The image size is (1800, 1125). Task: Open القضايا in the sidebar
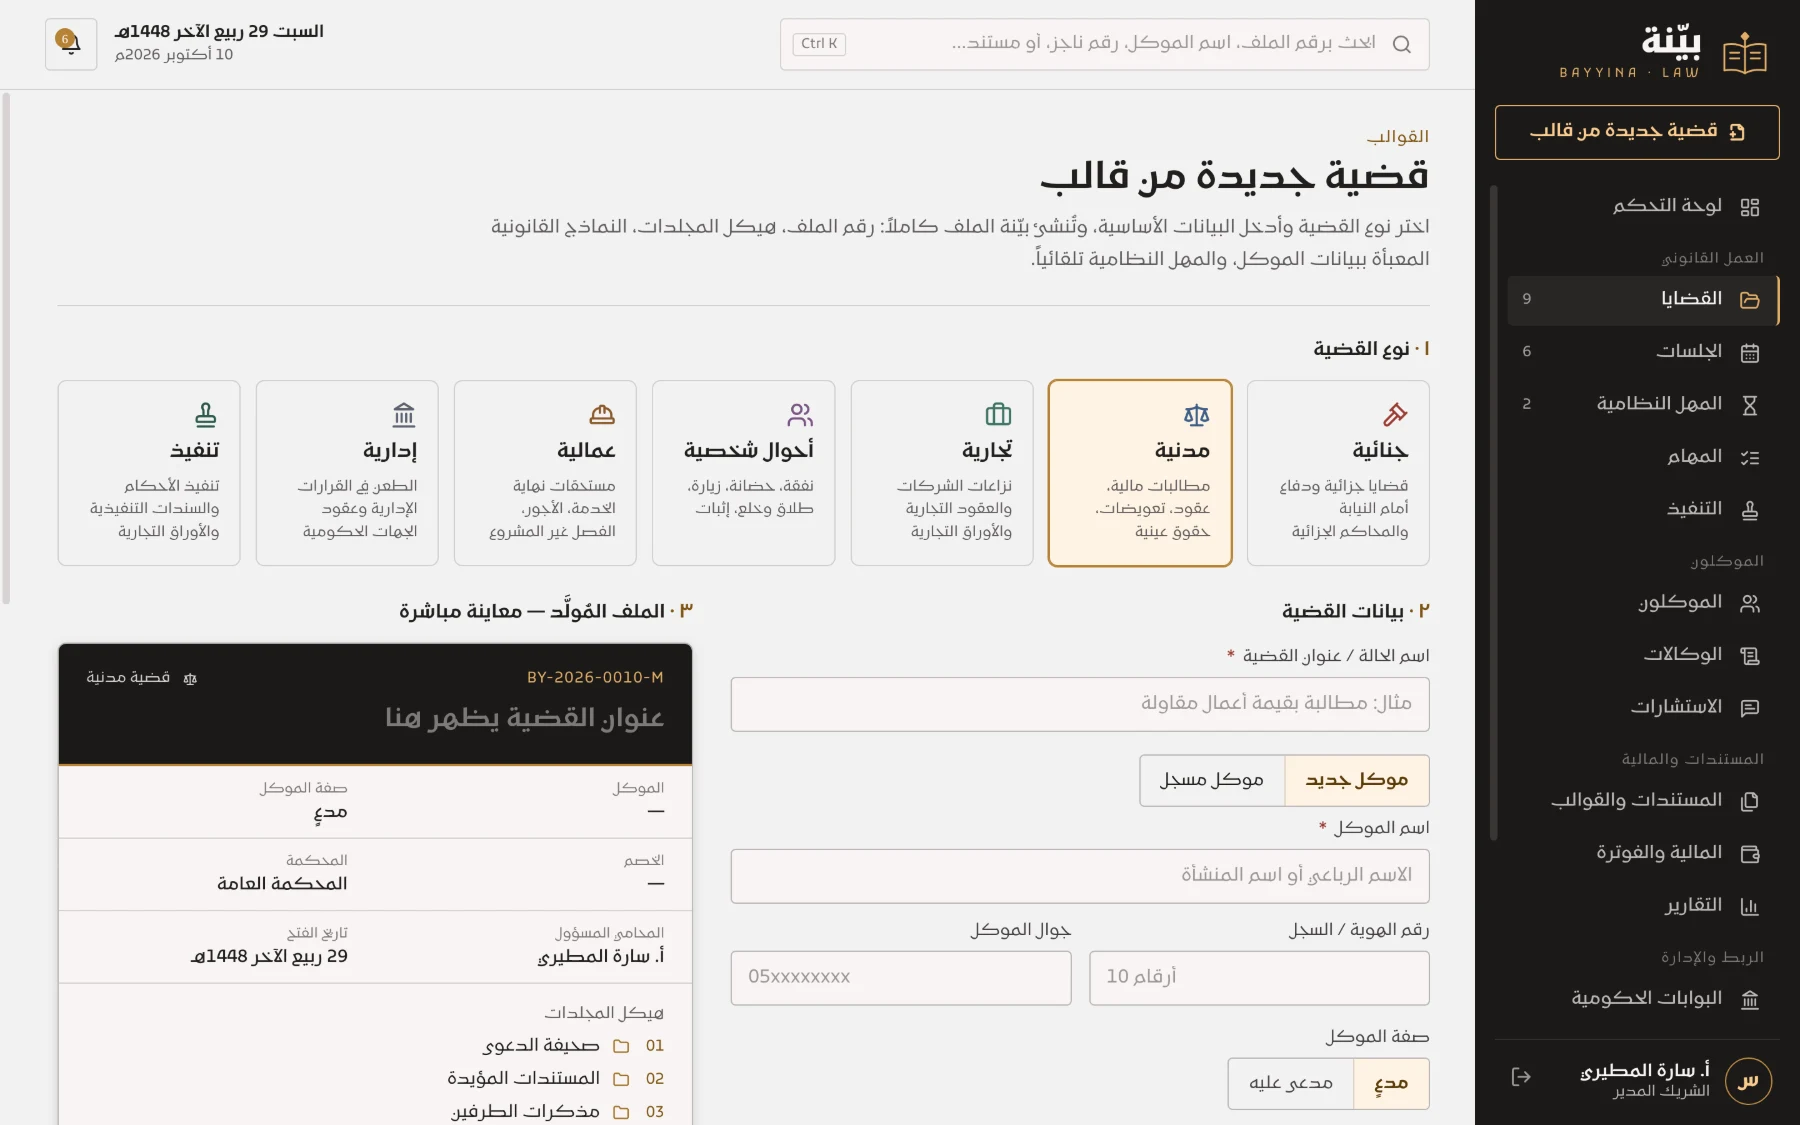1643,300
